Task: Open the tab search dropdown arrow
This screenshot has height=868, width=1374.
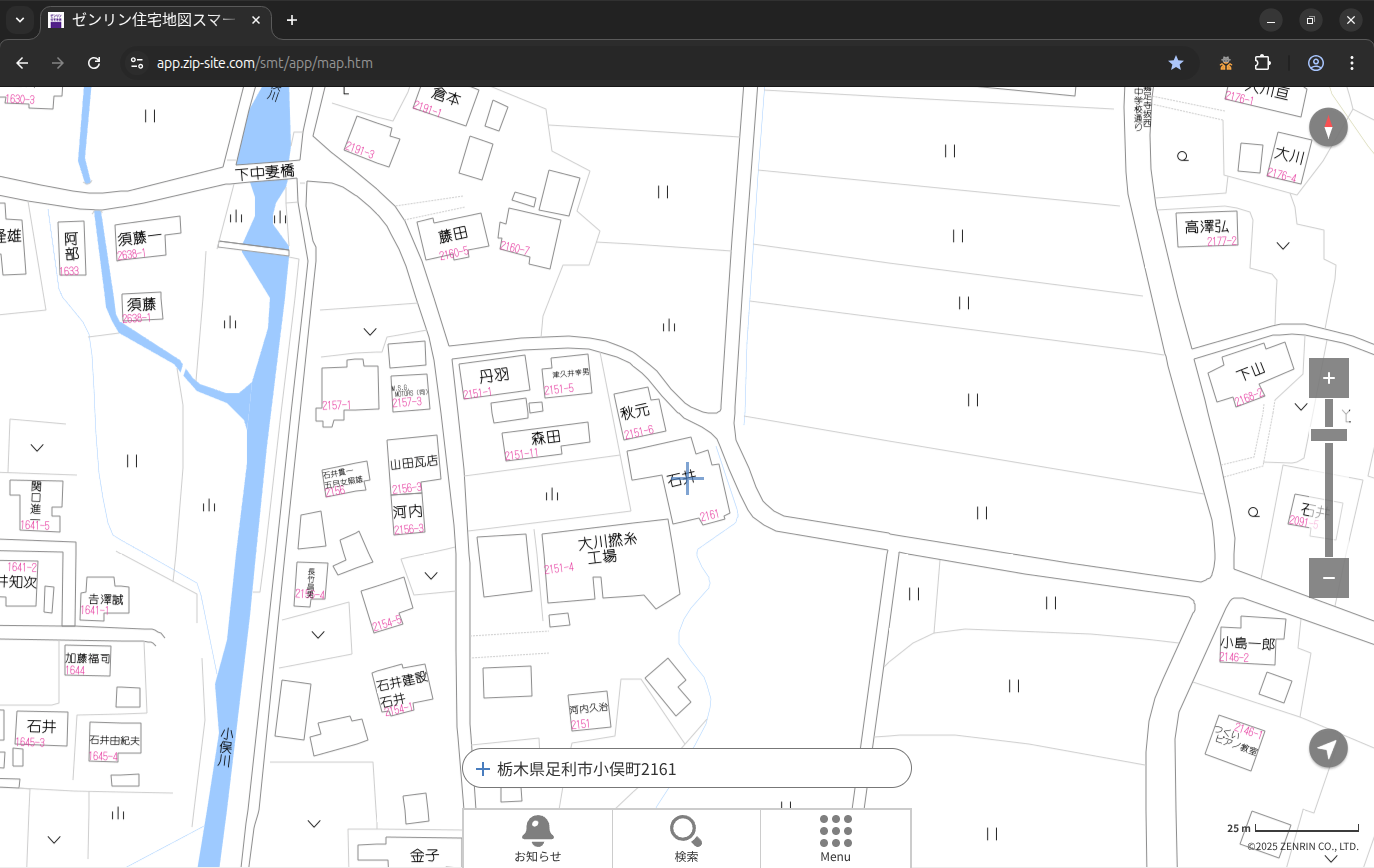Action: (x=20, y=20)
